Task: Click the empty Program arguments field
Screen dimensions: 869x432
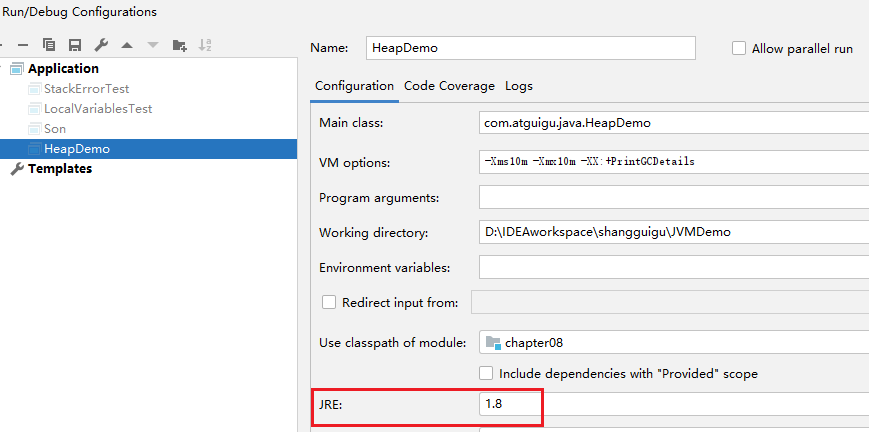Action: [674, 197]
